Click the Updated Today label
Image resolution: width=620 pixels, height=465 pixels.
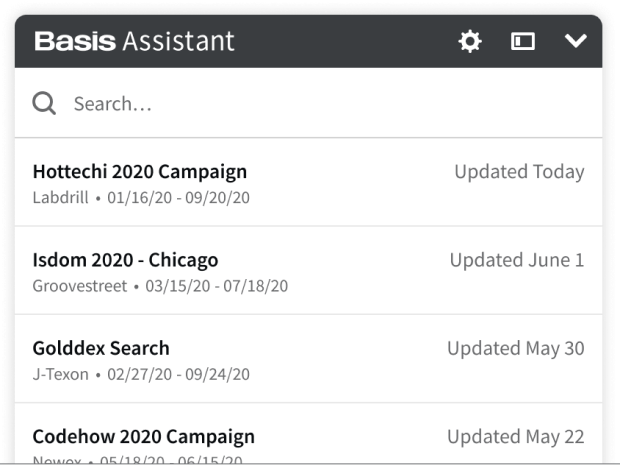[x=519, y=172]
